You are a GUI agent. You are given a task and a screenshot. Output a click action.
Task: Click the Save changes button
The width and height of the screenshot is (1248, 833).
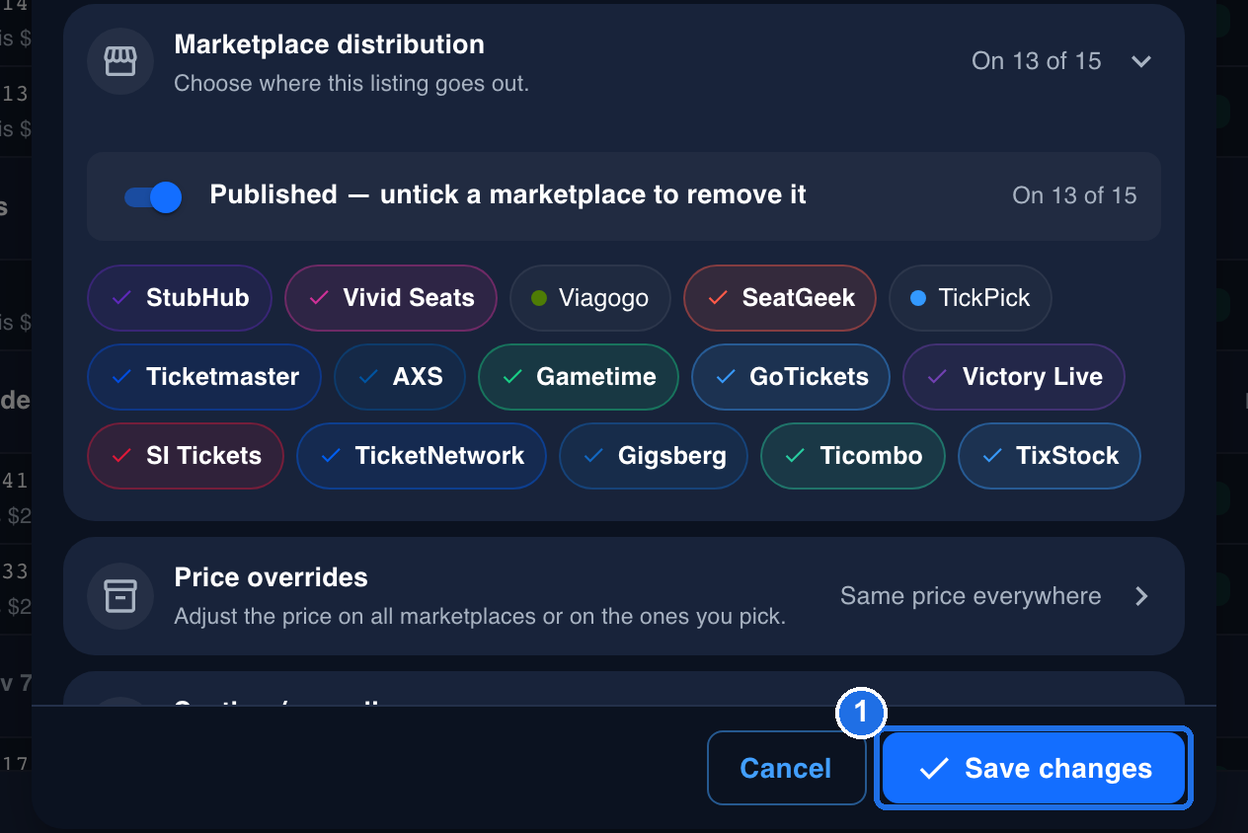[x=1034, y=768]
